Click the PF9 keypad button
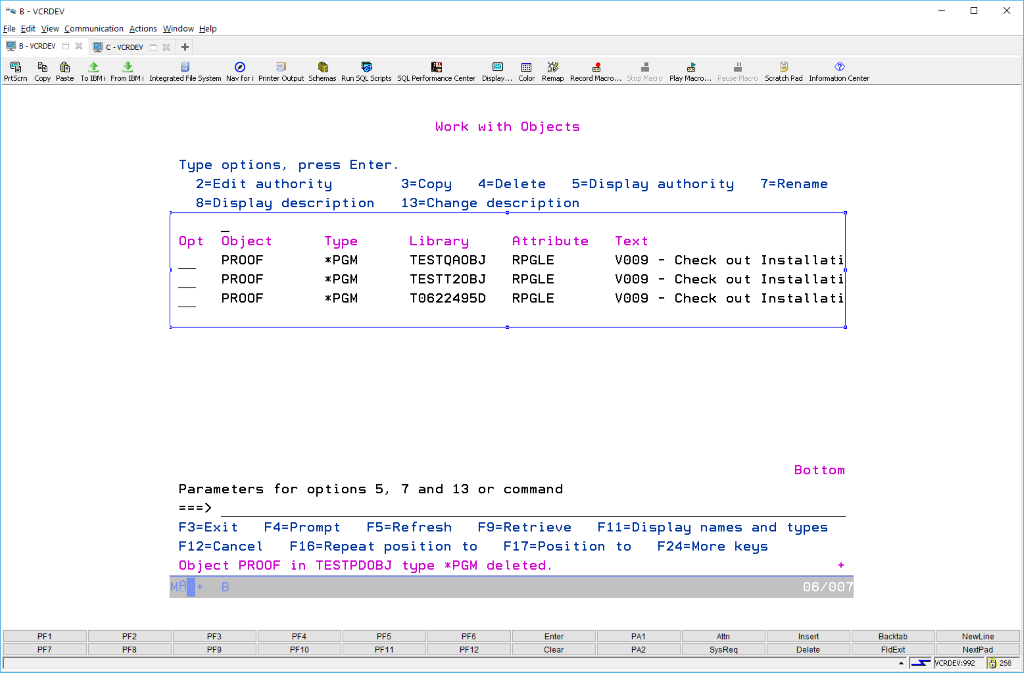This screenshot has width=1024, height=673. 214,650
